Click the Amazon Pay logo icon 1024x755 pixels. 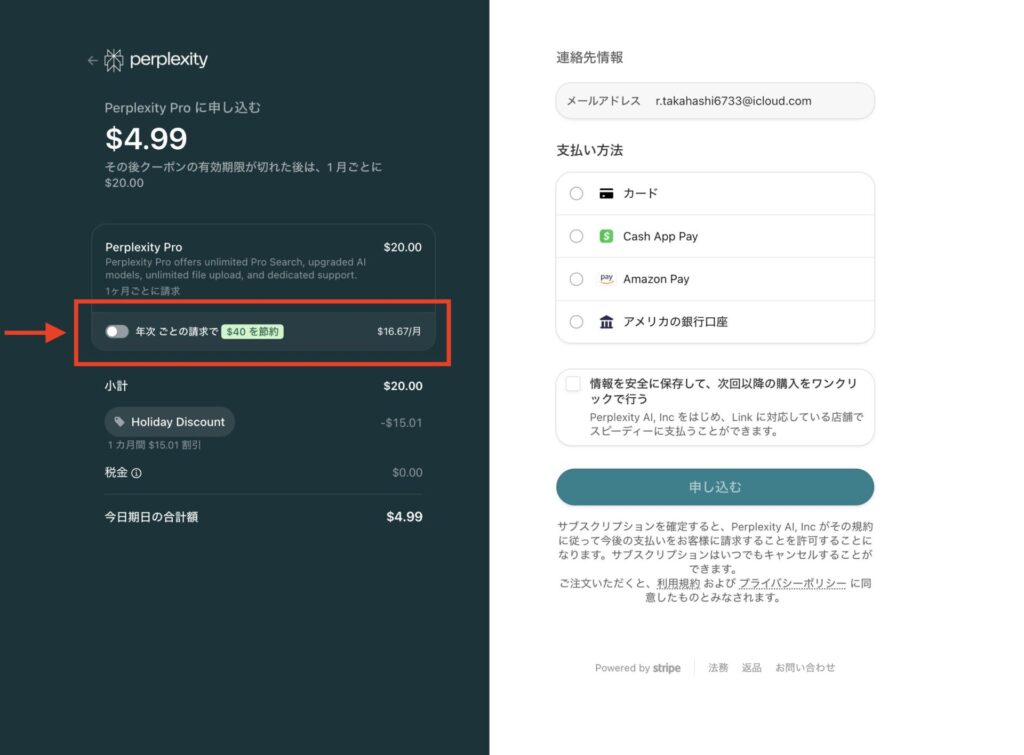606,279
